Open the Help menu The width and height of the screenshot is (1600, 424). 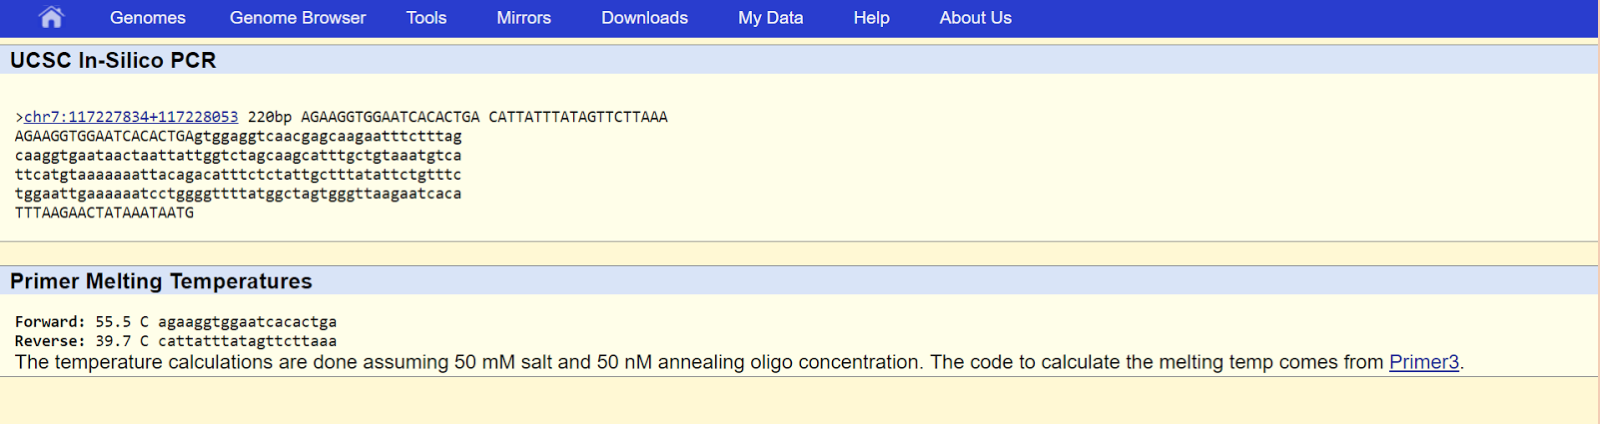871,18
